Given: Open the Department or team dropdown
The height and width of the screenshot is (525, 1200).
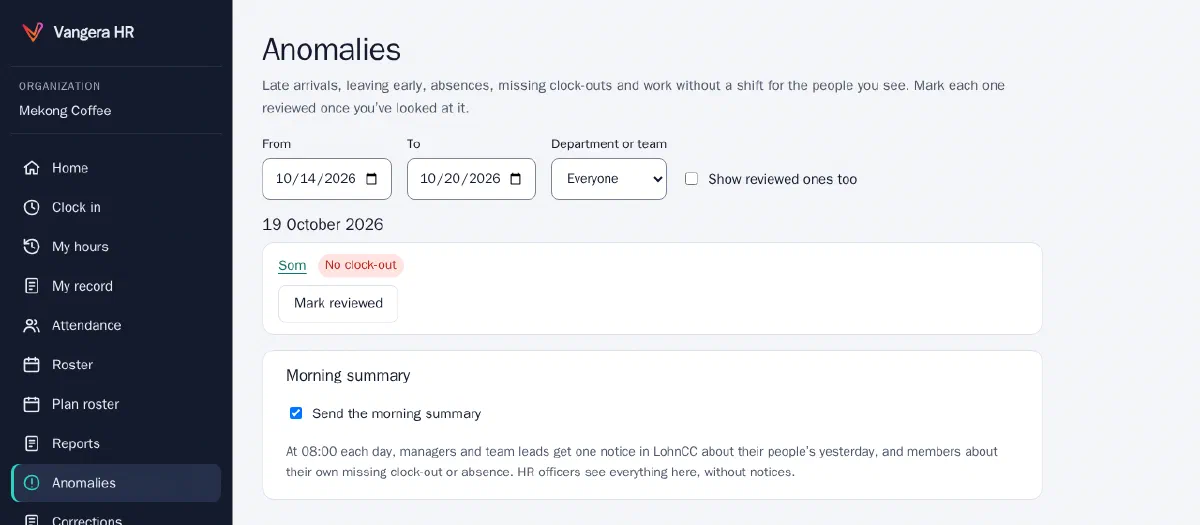Looking at the screenshot, I should tap(609, 179).
